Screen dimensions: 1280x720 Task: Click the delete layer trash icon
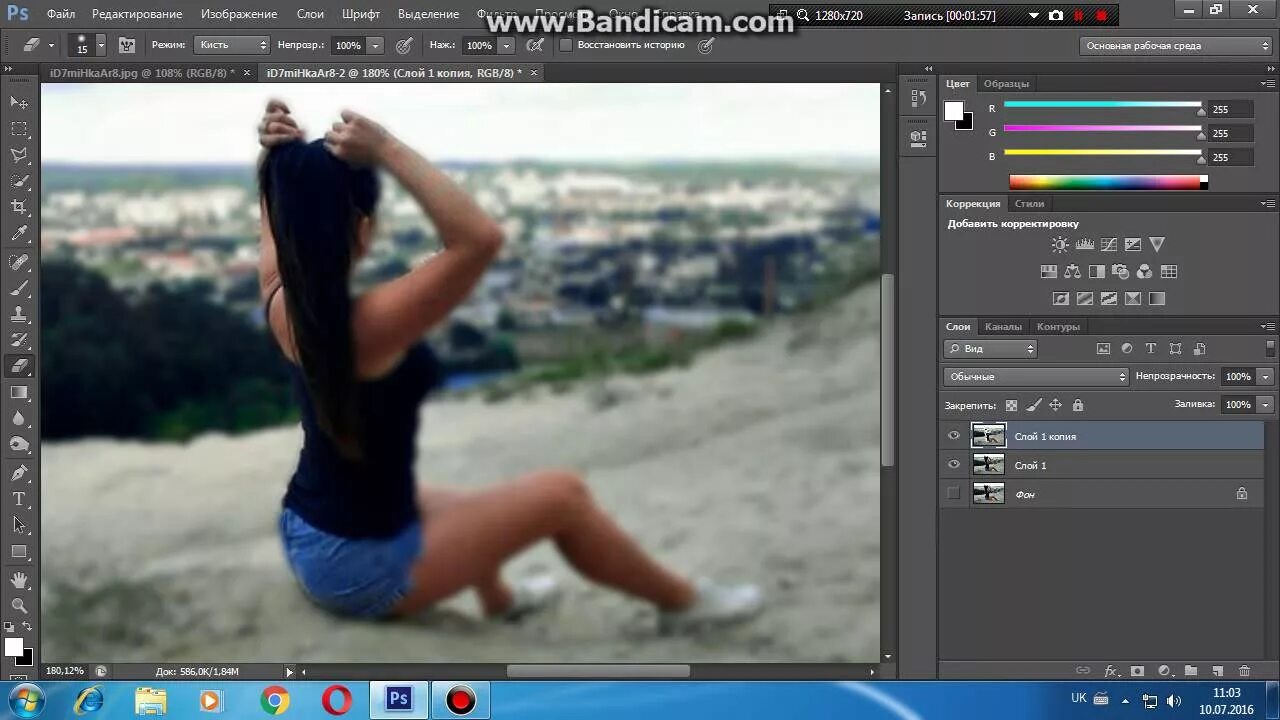(x=1244, y=671)
